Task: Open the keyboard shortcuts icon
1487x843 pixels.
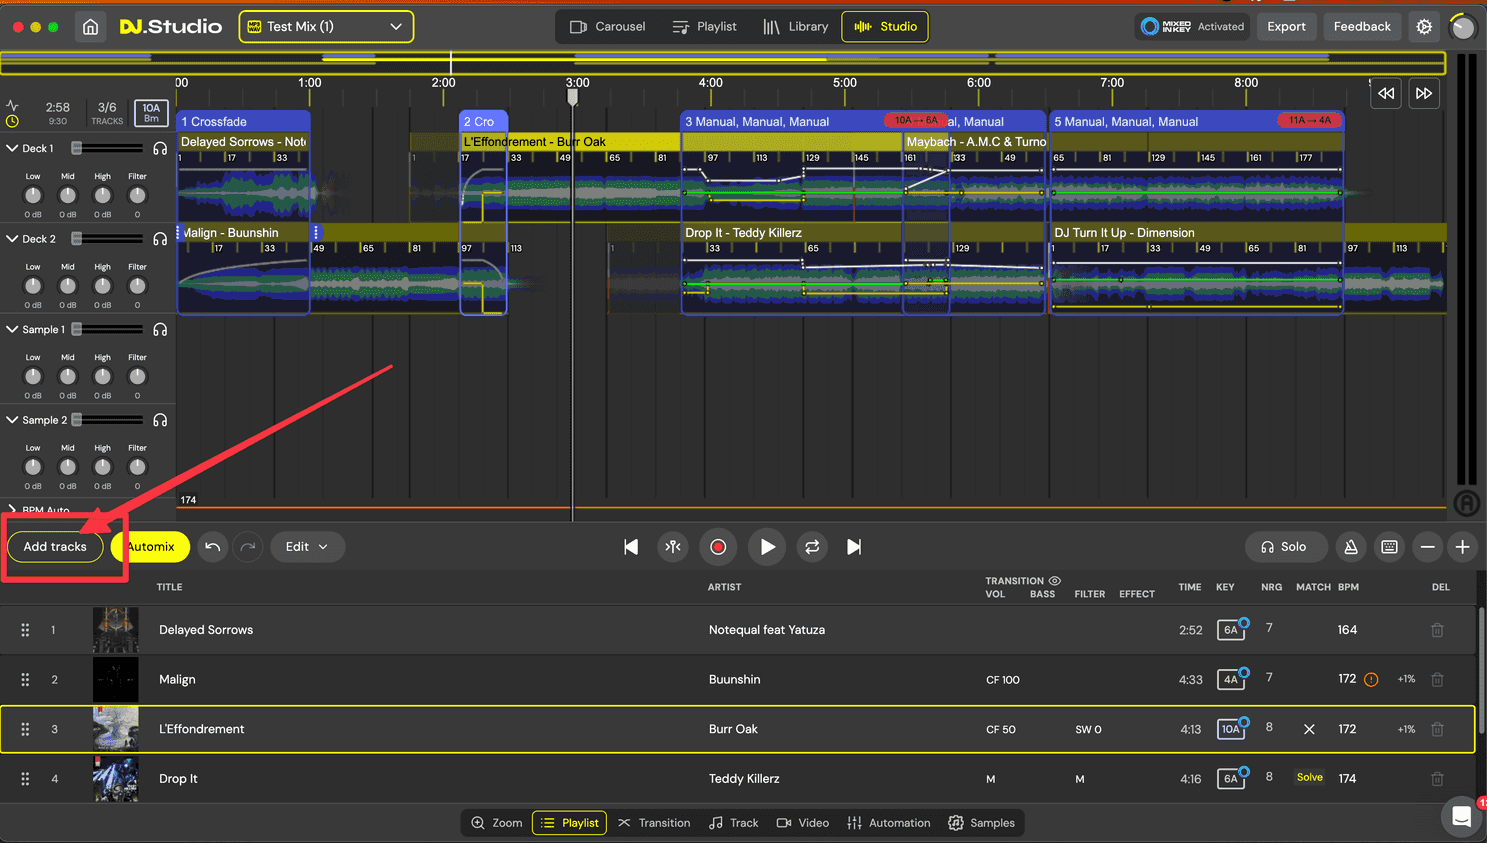Action: click(x=1389, y=547)
